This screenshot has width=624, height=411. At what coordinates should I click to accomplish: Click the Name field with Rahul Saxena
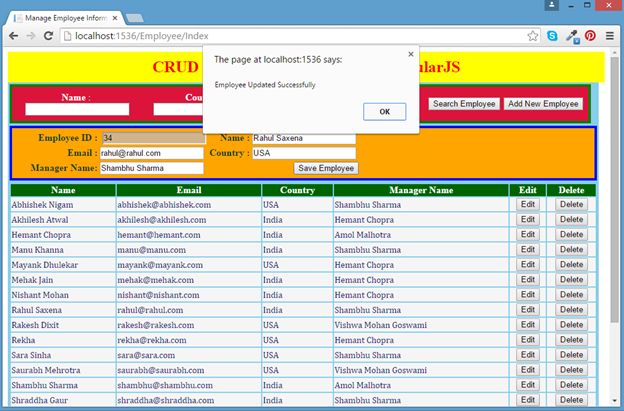coord(304,138)
